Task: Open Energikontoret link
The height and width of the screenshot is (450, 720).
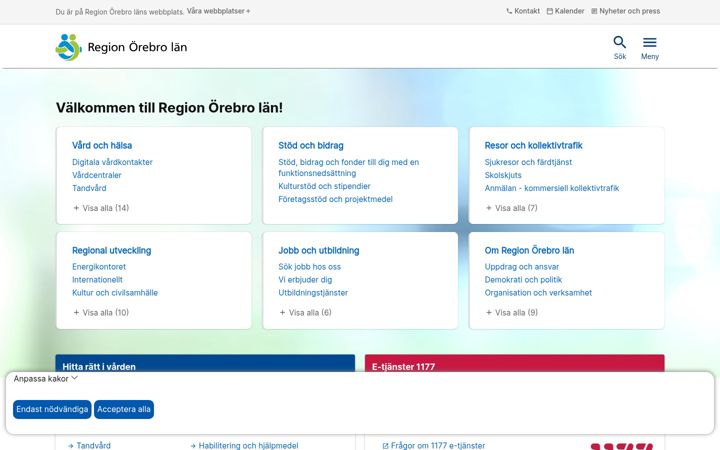Action: [x=99, y=267]
